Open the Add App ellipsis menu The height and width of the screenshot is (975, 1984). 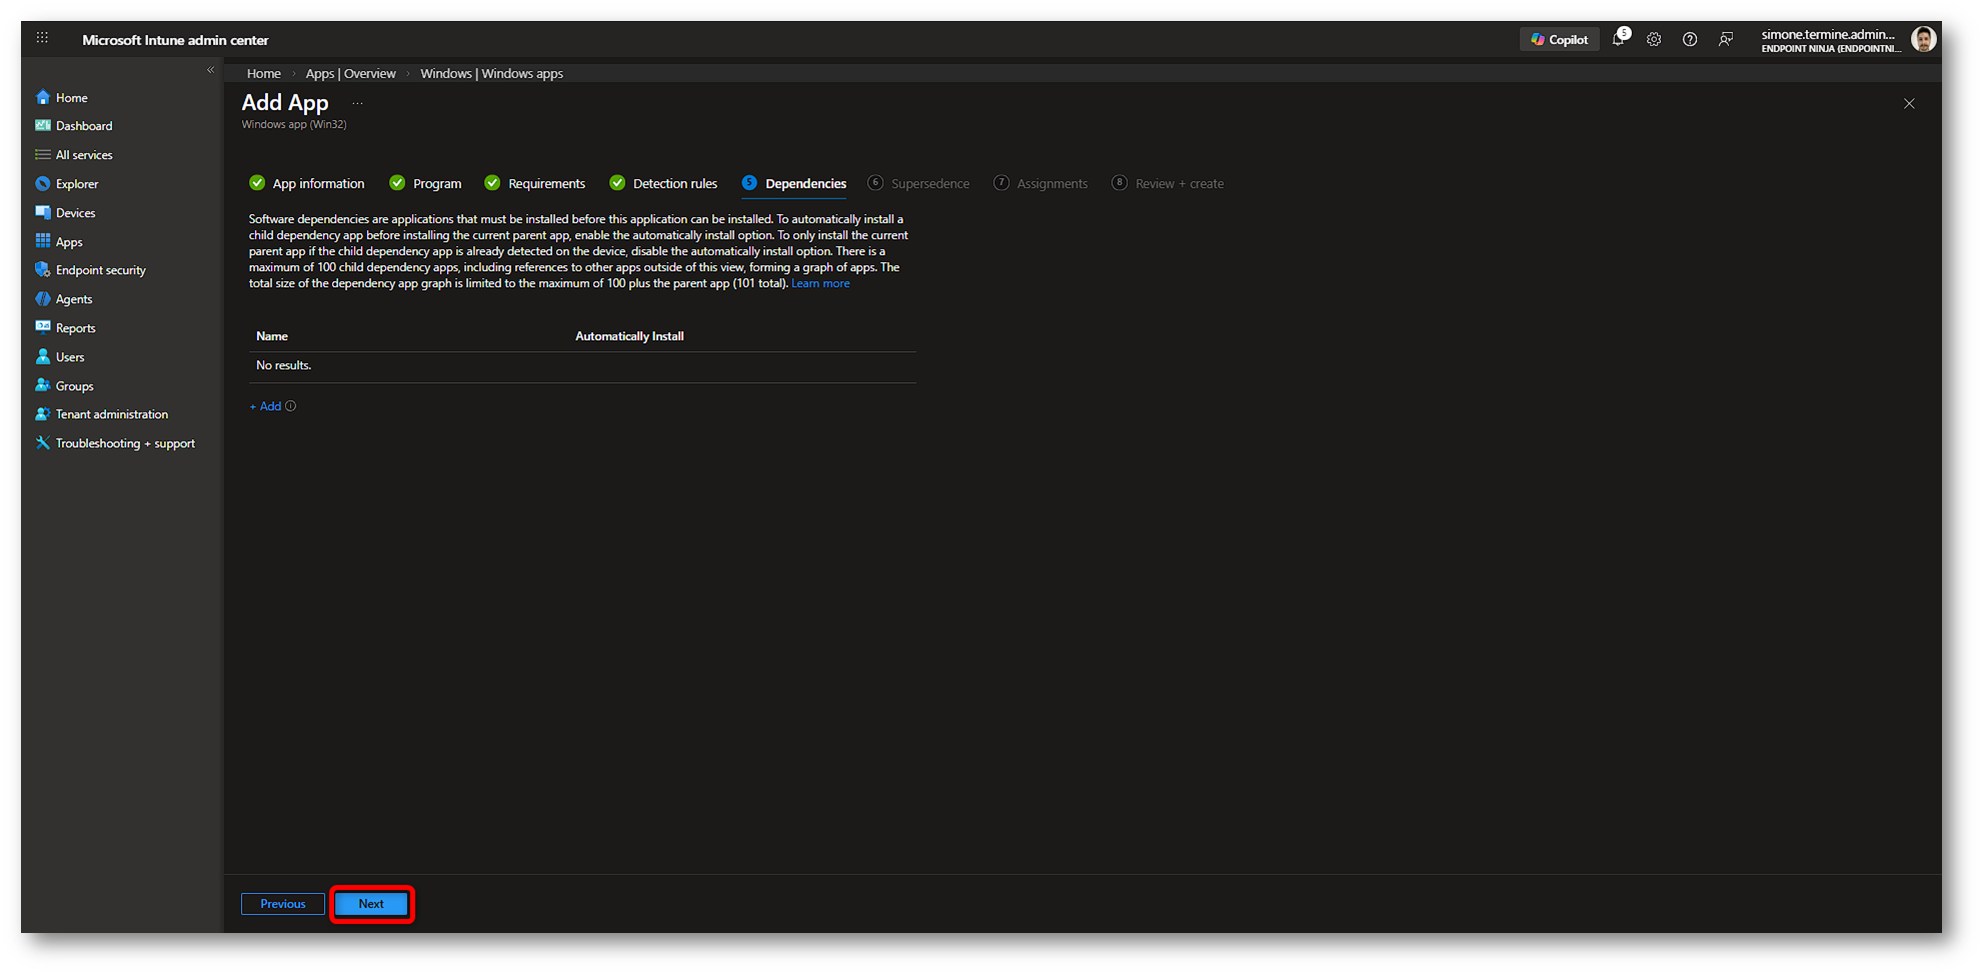(x=357, y=103)
